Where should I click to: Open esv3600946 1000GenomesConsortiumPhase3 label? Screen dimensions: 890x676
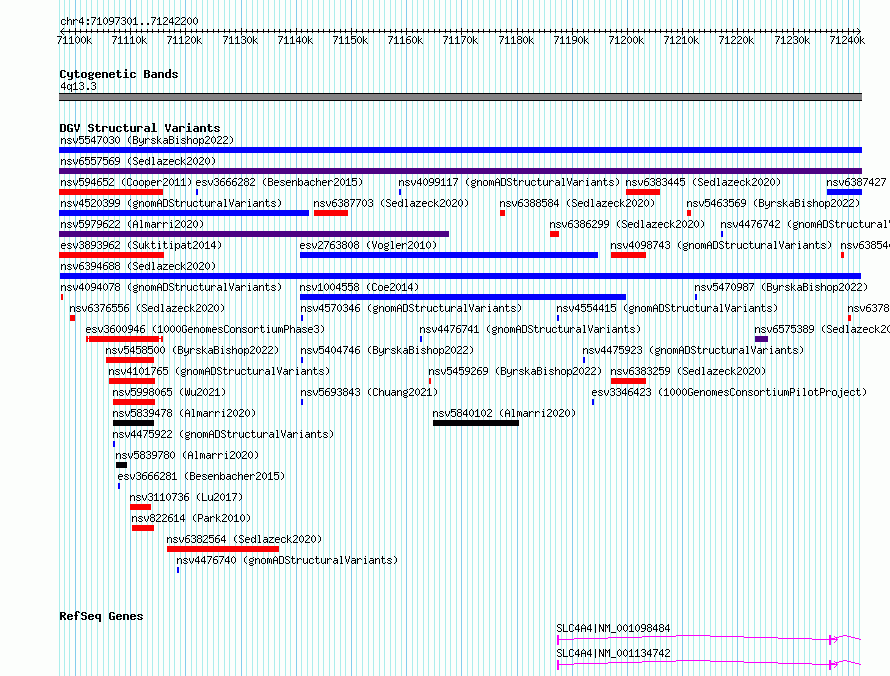point(205,329)
